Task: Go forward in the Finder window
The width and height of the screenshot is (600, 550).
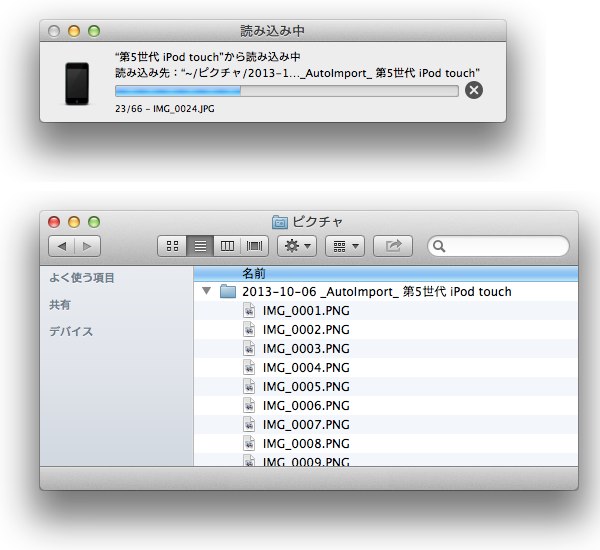Action: tap(88, 246)
